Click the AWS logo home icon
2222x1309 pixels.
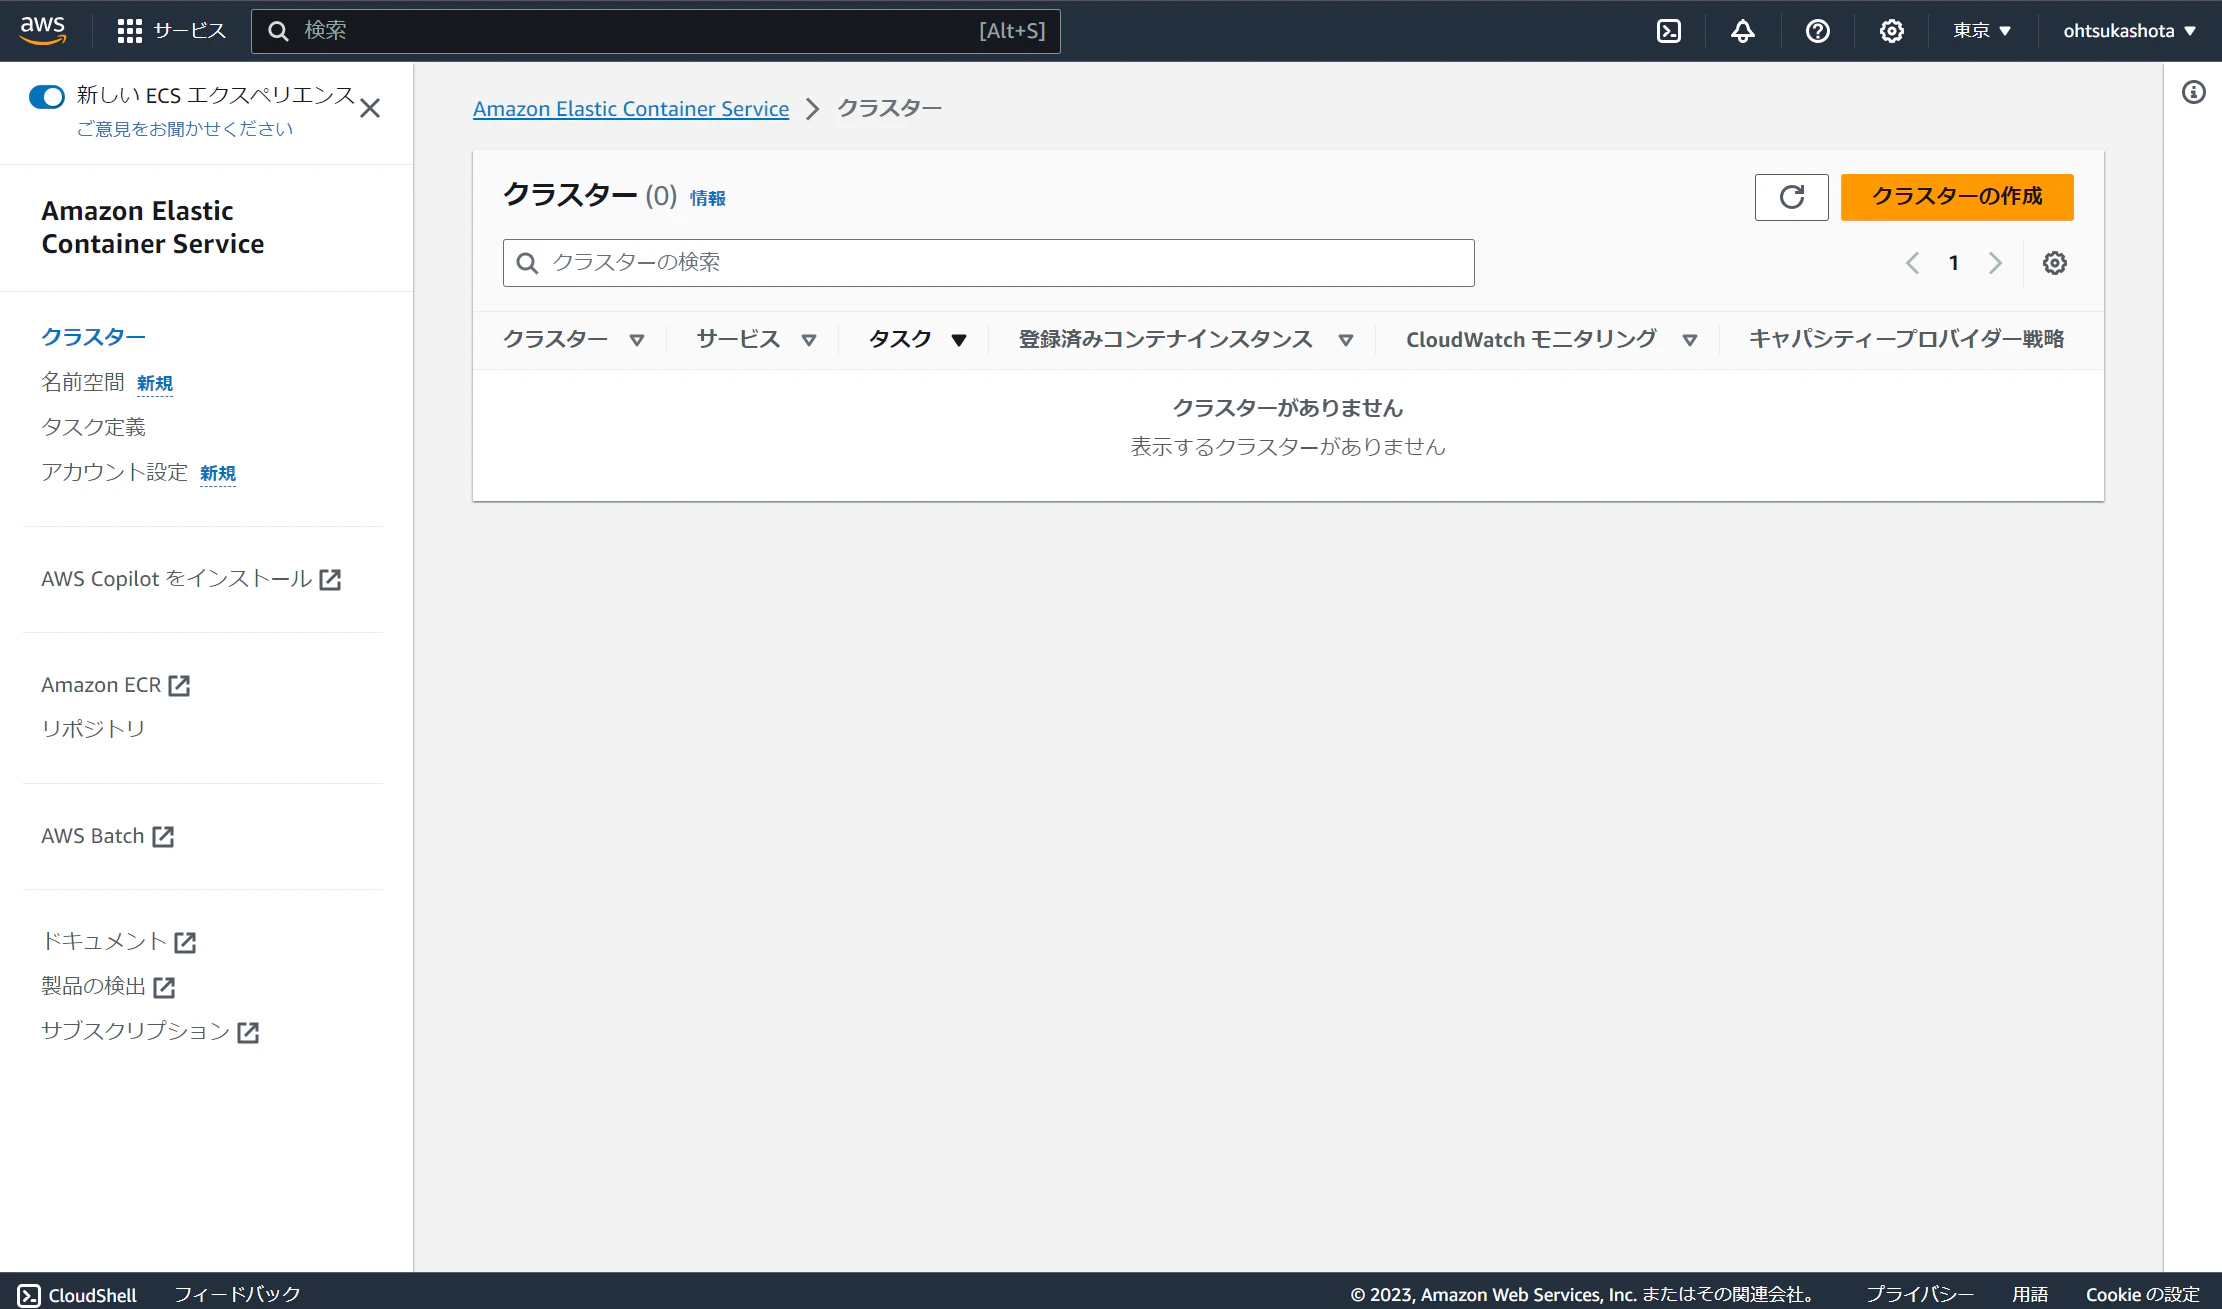(43, 30)
